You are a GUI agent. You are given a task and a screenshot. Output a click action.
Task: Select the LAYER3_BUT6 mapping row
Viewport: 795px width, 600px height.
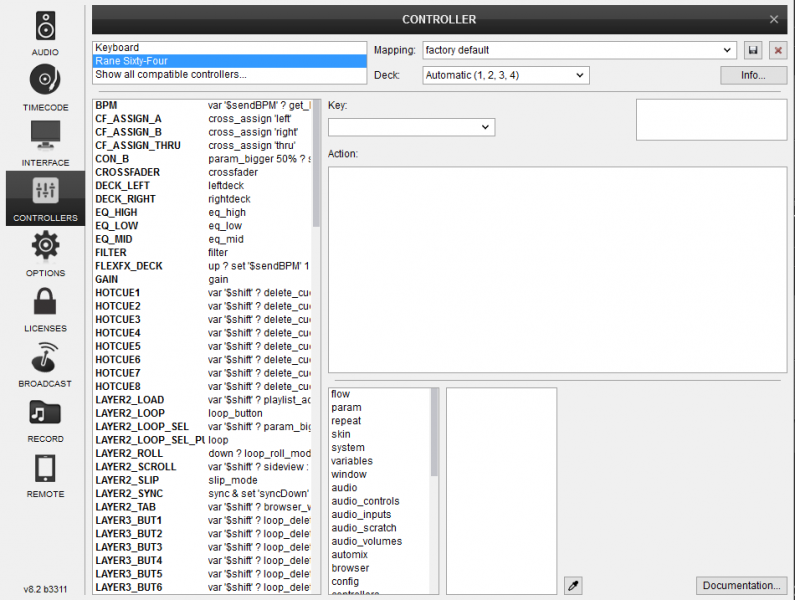click(x=203, y=587)
